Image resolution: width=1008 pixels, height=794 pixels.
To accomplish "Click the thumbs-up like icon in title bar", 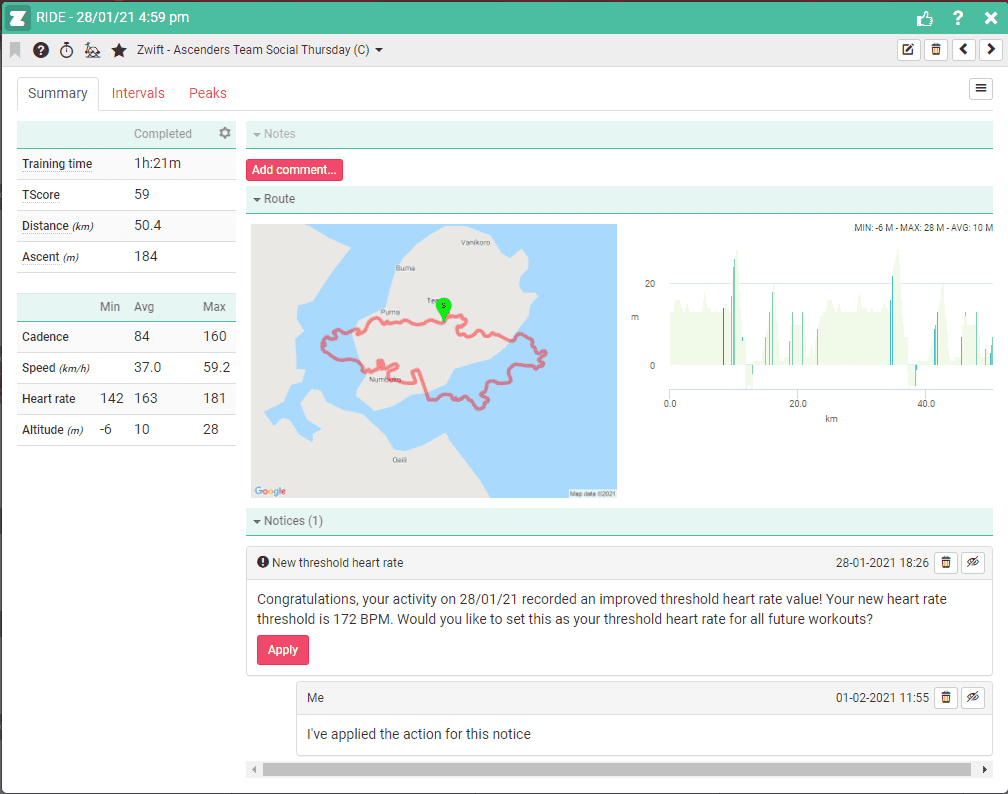I will click(925, 18).
